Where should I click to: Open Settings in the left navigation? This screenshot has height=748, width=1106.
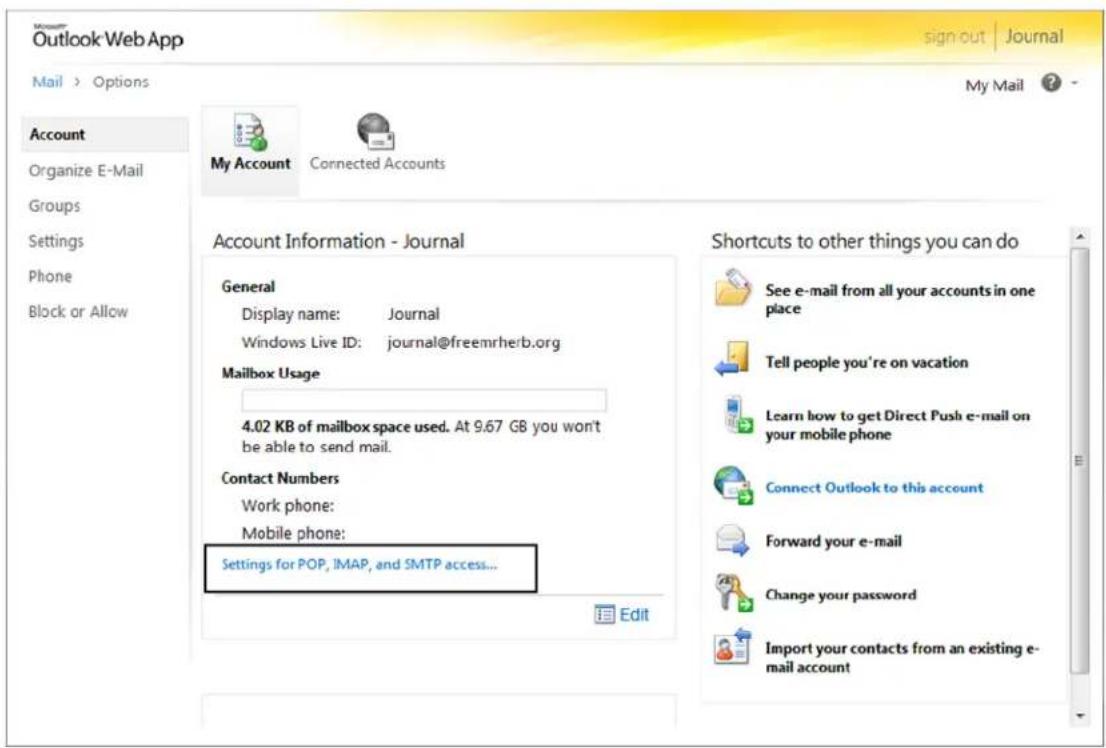56,241
